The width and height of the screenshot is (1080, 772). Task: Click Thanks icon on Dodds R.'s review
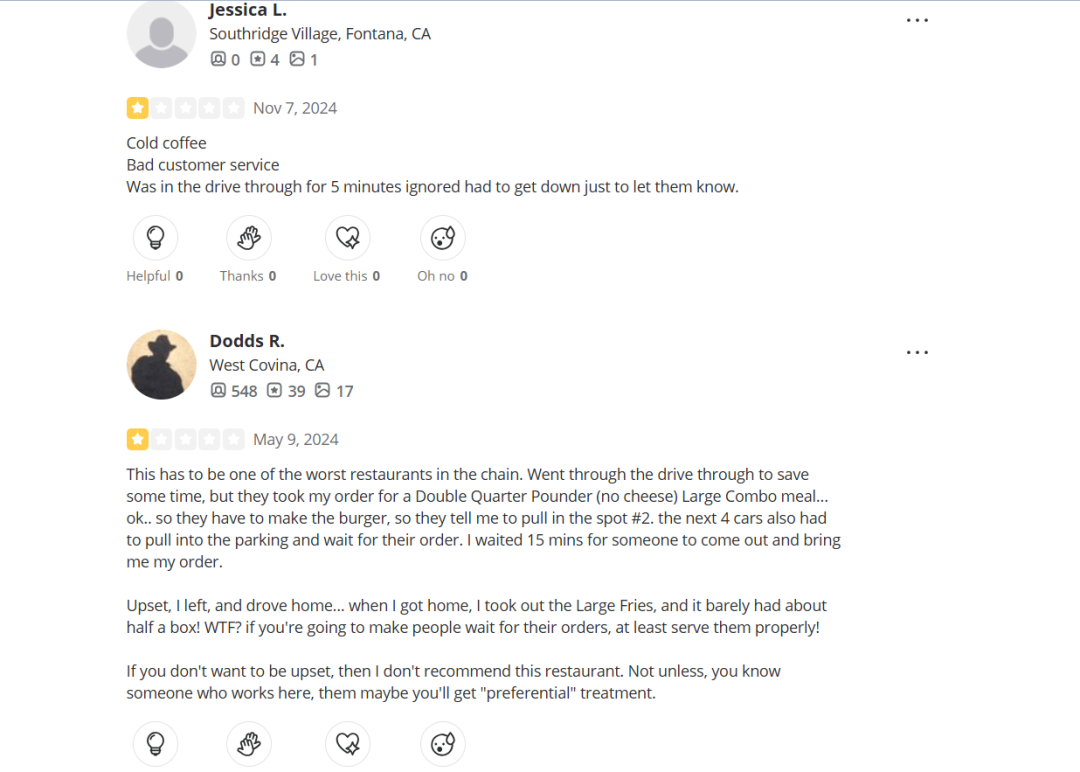pyautogui.click(x=248, y=744)
